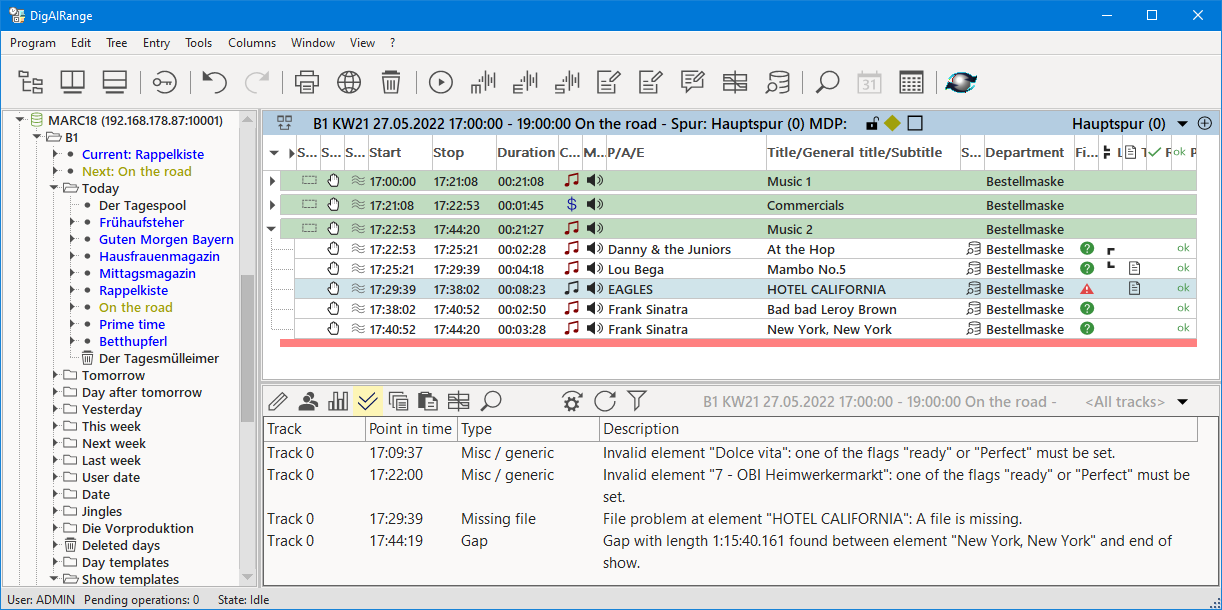
Task: Click the refresh icon in the lower panel
Action: tap(605, 401)
